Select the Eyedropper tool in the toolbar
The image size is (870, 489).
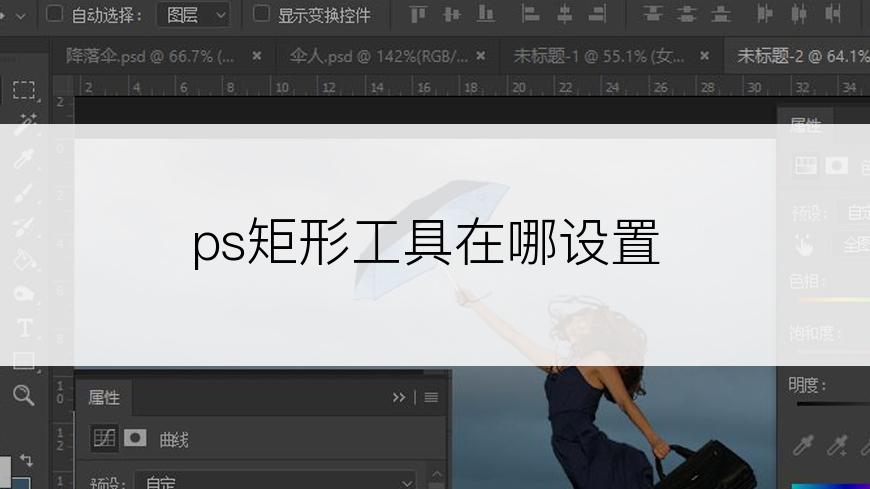tap(24, 158)
